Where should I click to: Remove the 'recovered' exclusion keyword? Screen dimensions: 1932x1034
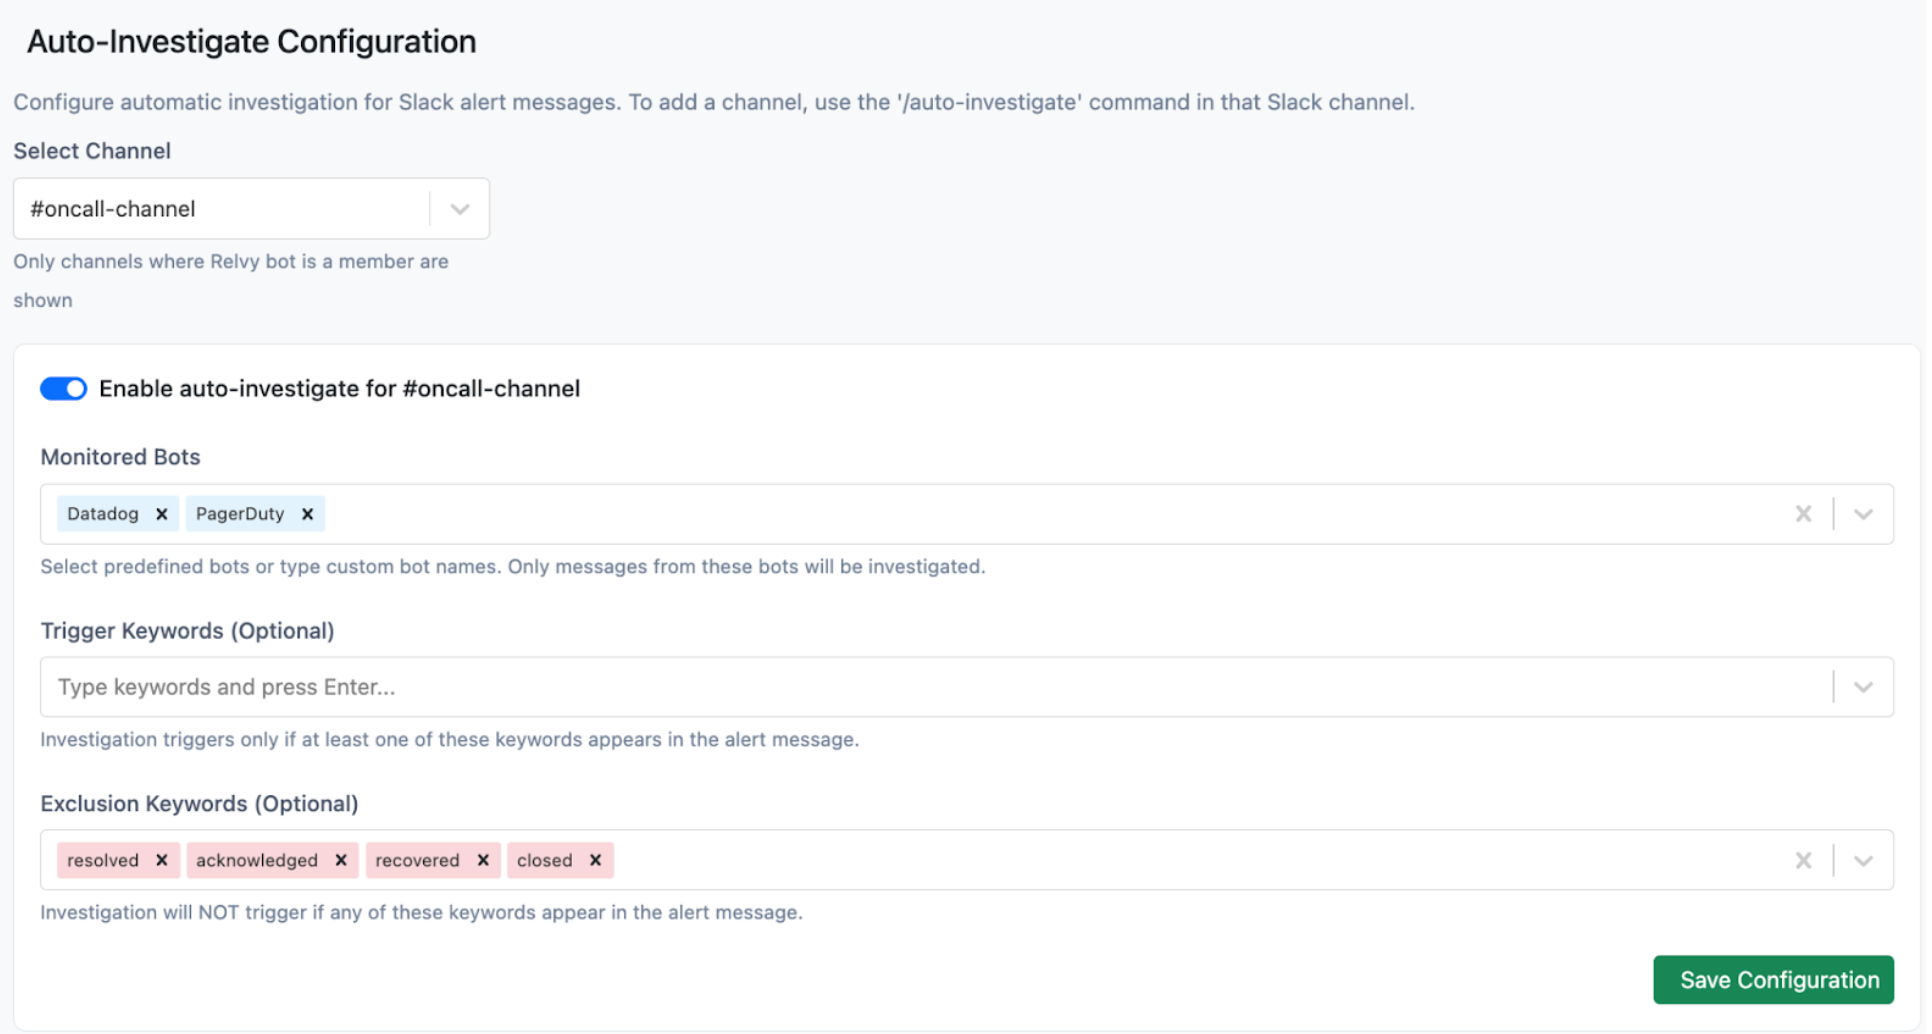click(483, 860)
